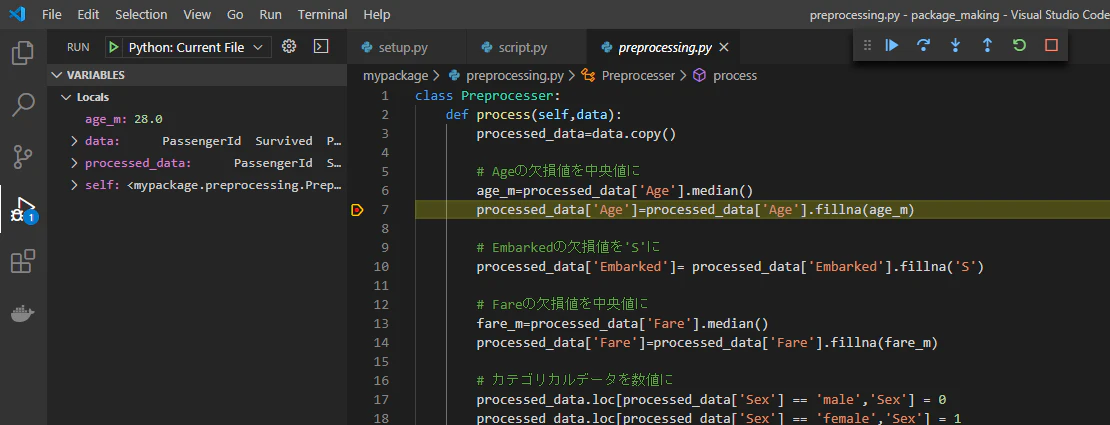Open the Edit menu
The image size is (1110, 425).
pyautogui.click(x=88, y=14)
